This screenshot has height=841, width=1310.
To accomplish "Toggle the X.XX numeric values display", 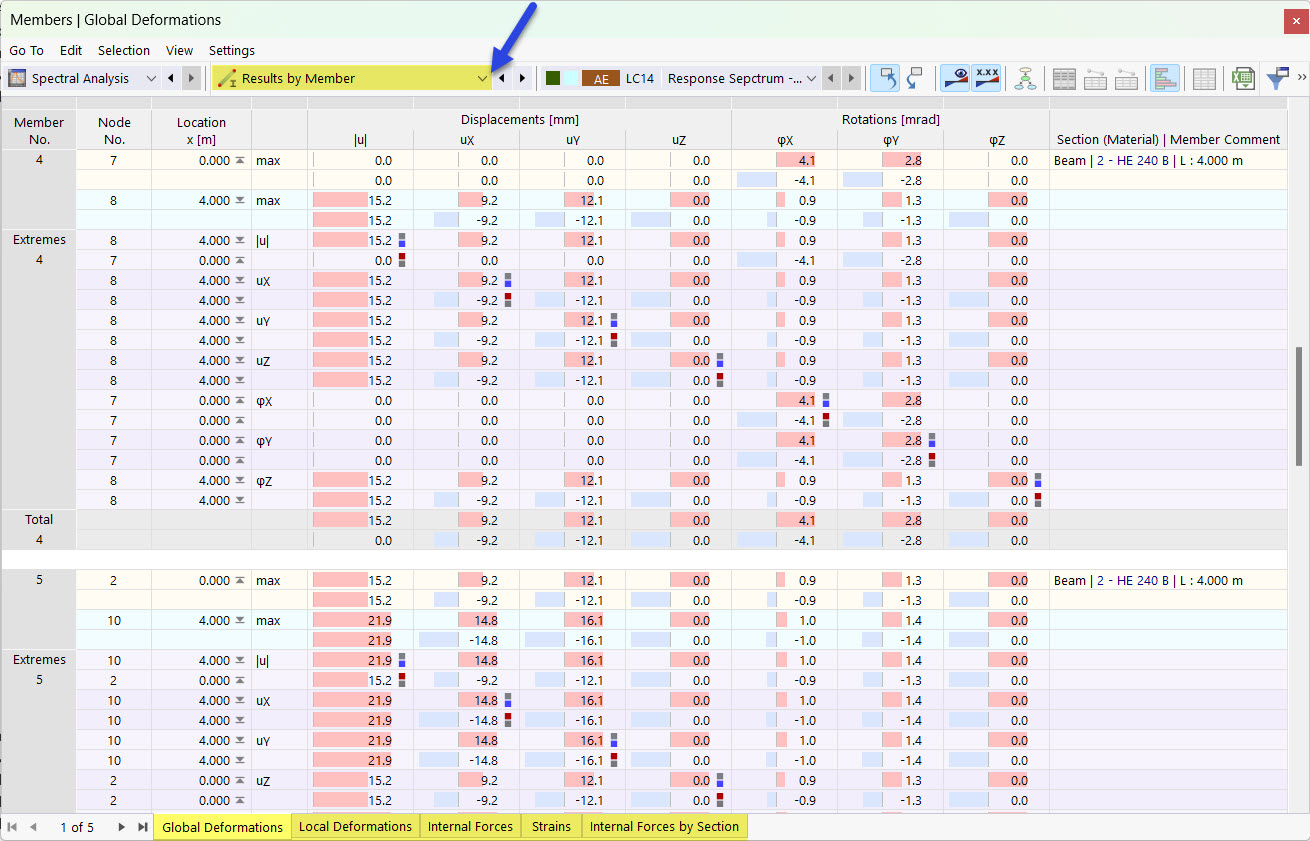I will pos(988,77).
